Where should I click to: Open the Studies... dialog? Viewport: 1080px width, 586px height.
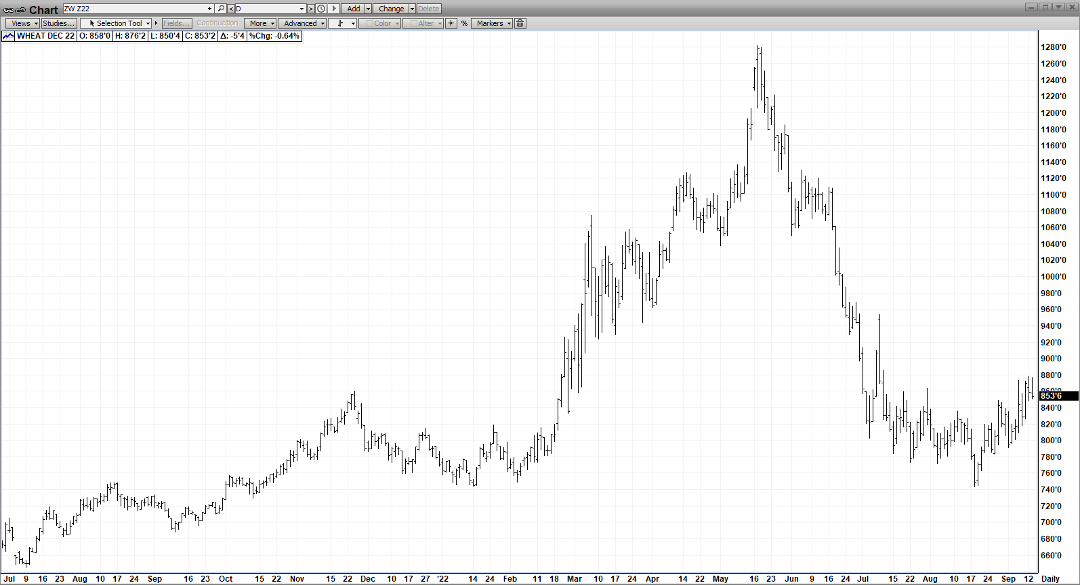(x=59, y=23)
